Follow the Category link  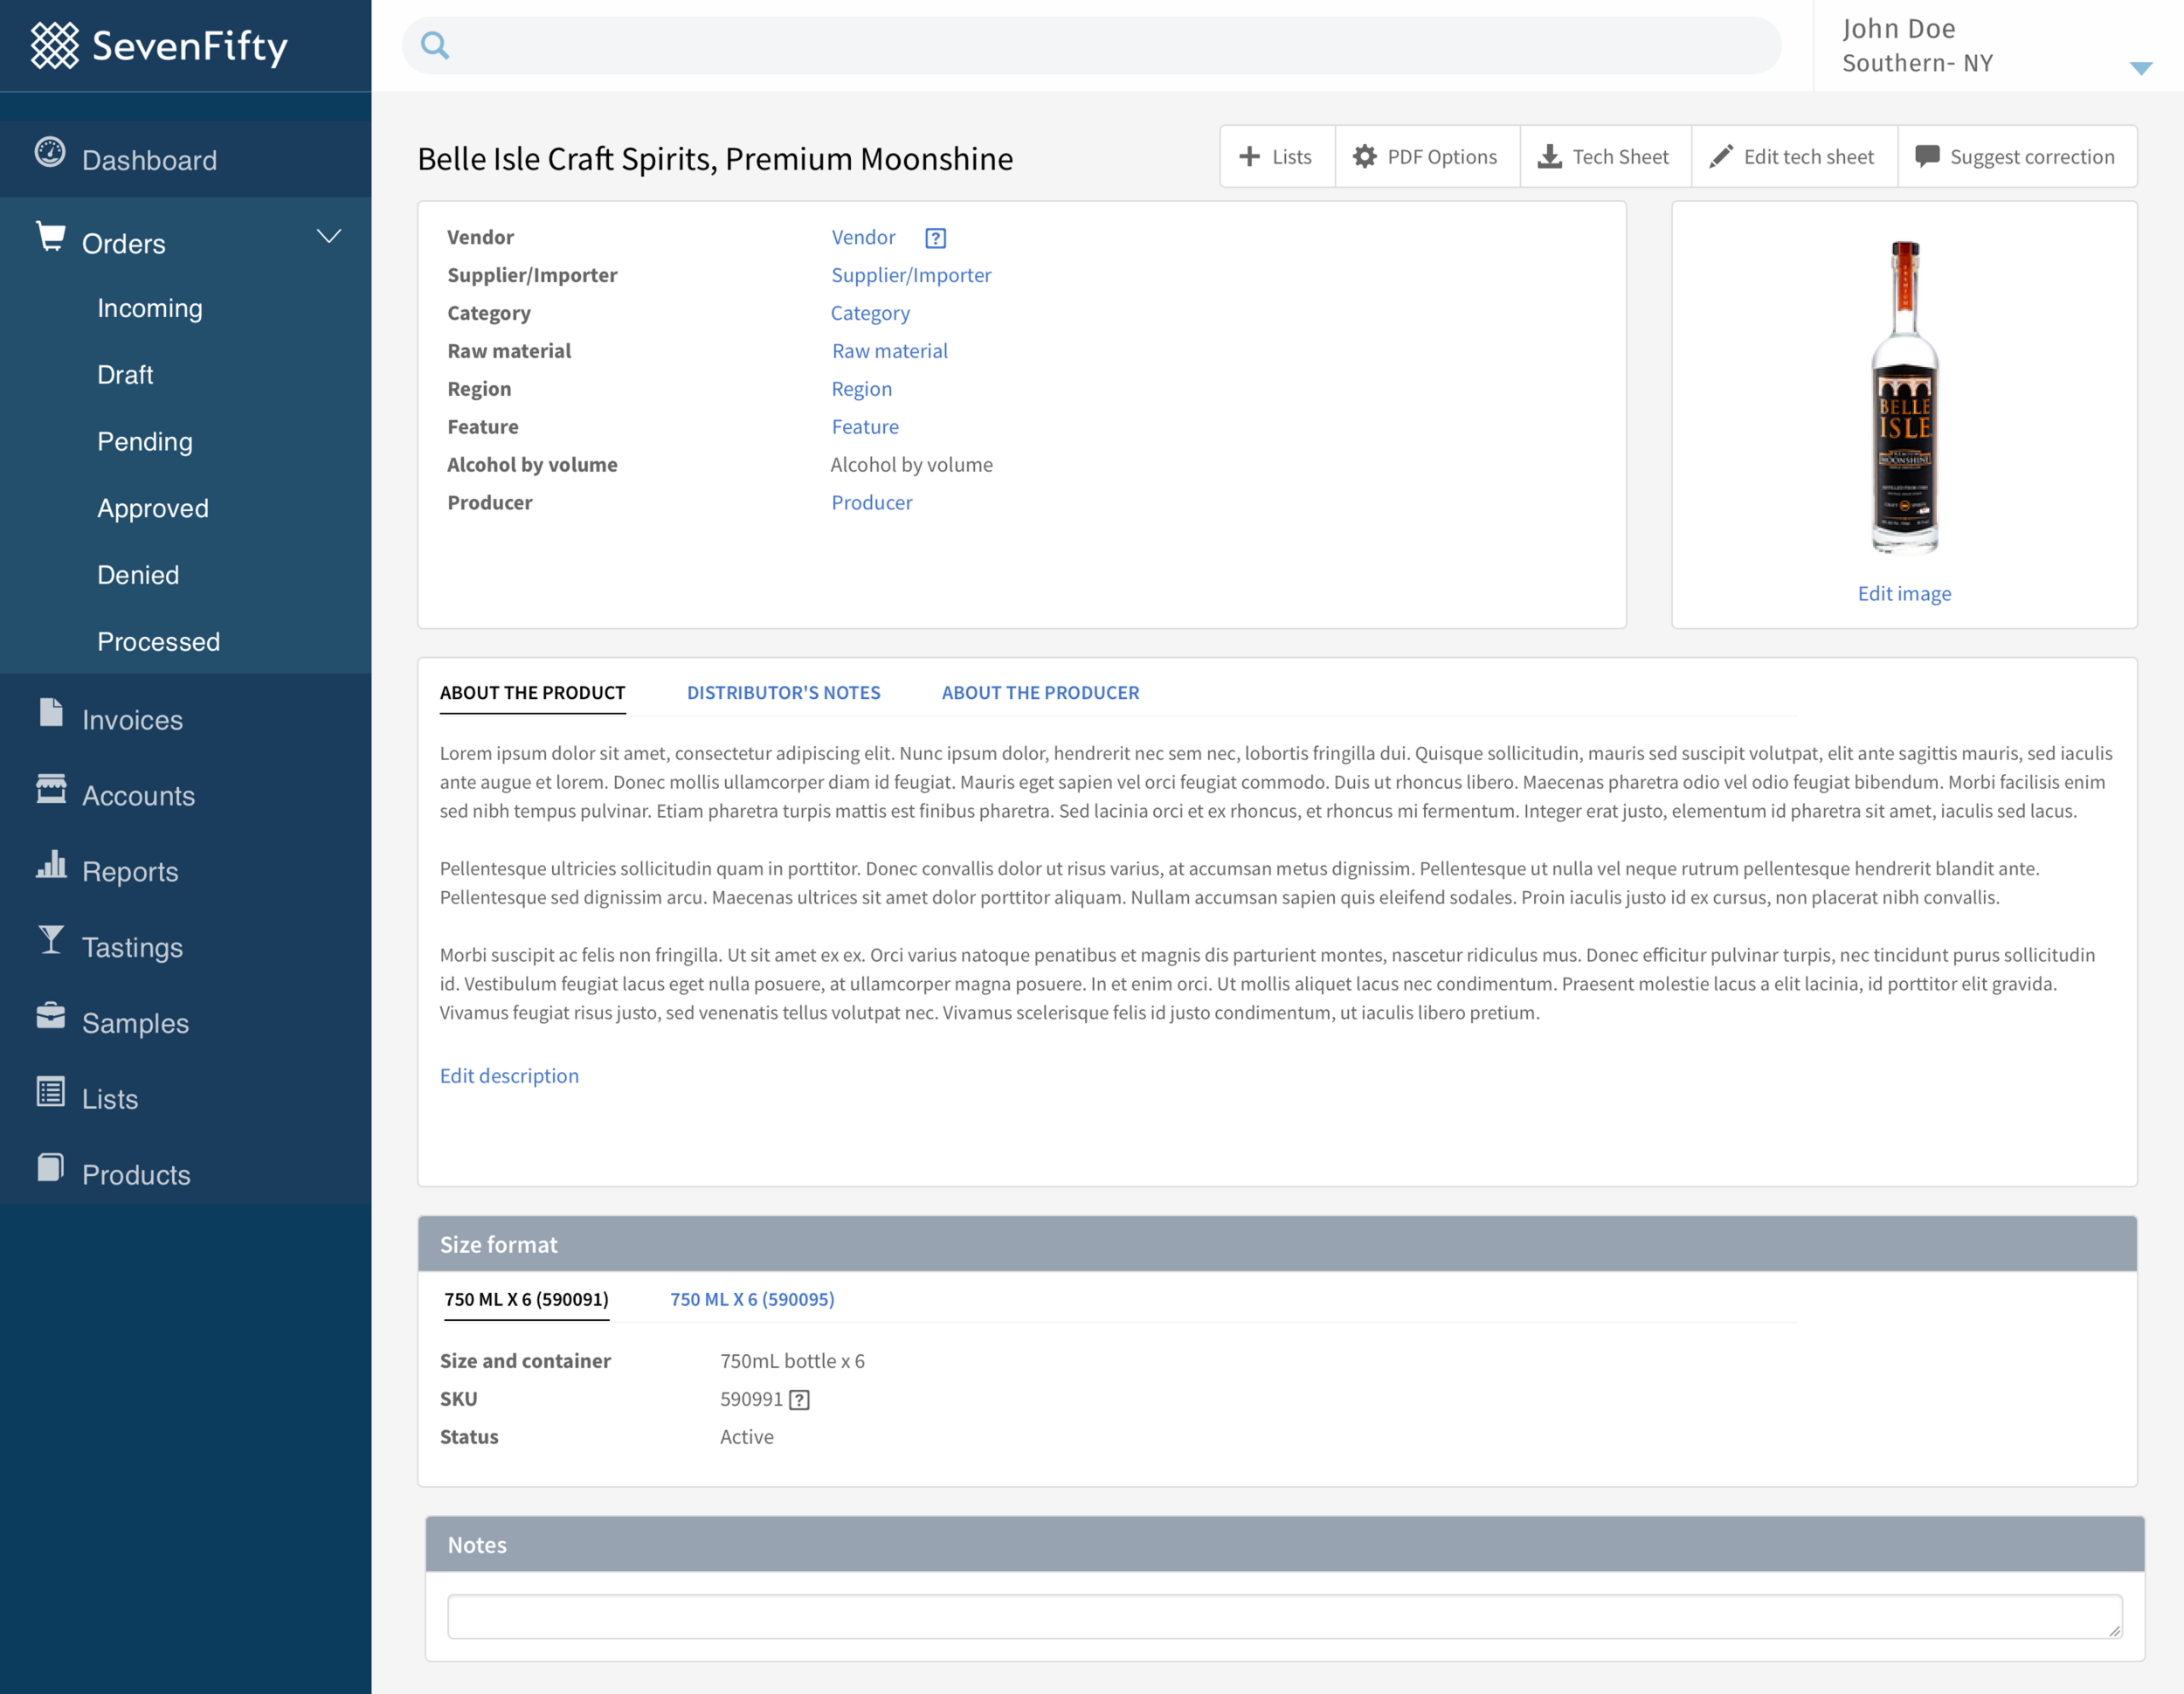pos(870,313)
